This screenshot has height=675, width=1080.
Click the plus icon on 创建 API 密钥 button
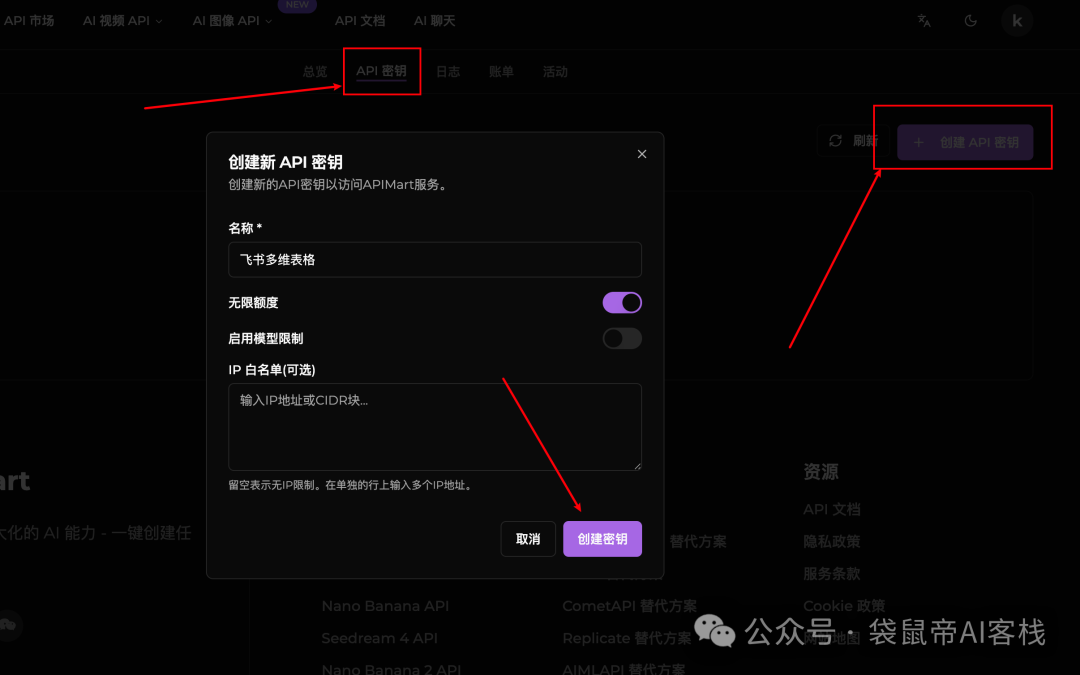[918, 142]
